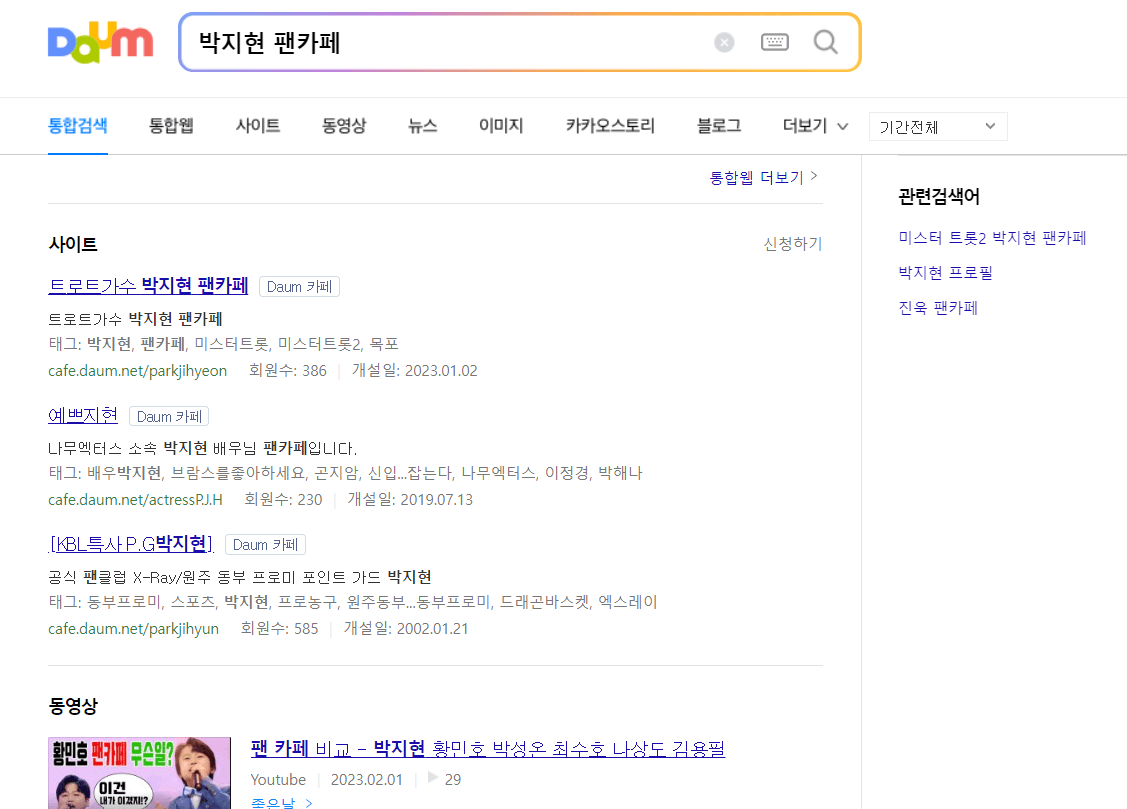Open the on-screen keyboard icon
This screenshot has width=1127, height=809.
click(x=774, y=42)
